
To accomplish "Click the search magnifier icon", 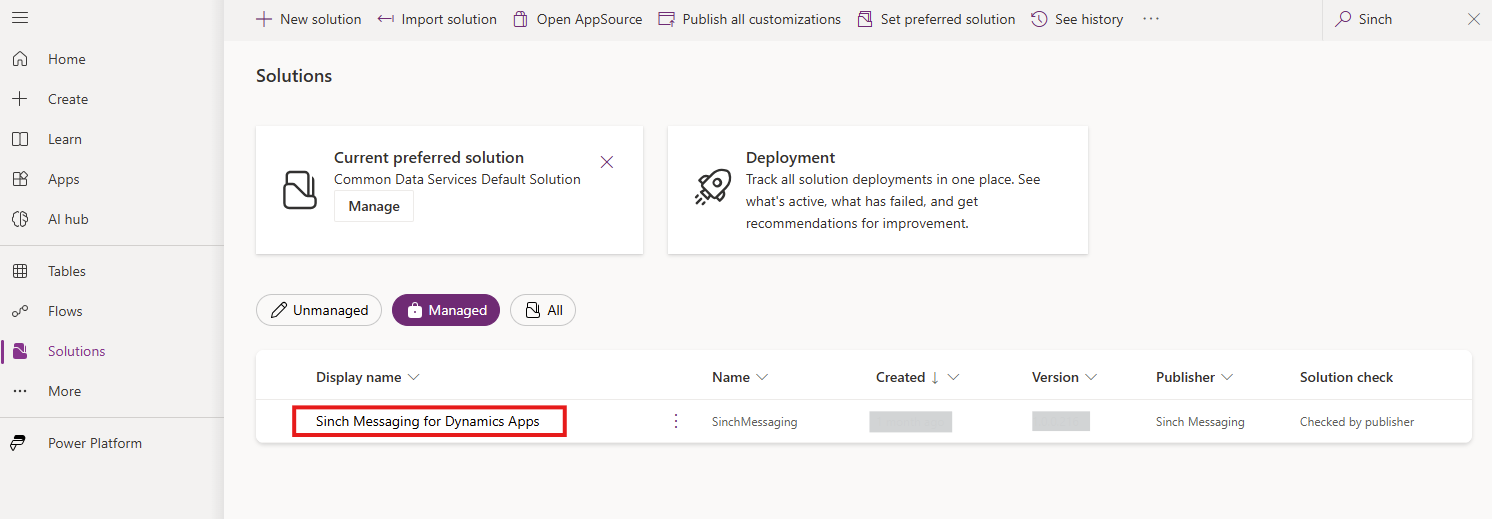I will tap(1343, 19).
